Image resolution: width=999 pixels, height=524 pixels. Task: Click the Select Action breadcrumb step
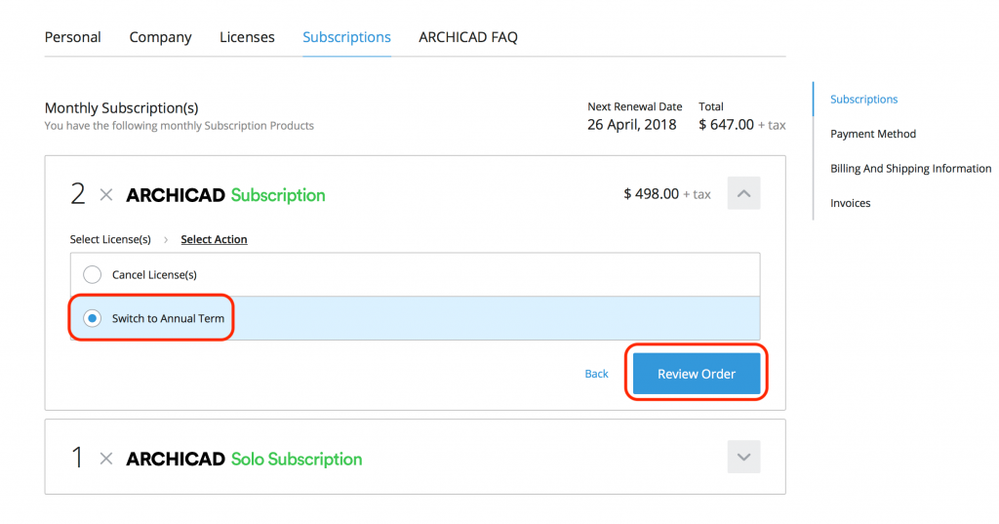(x=214, y=240)
